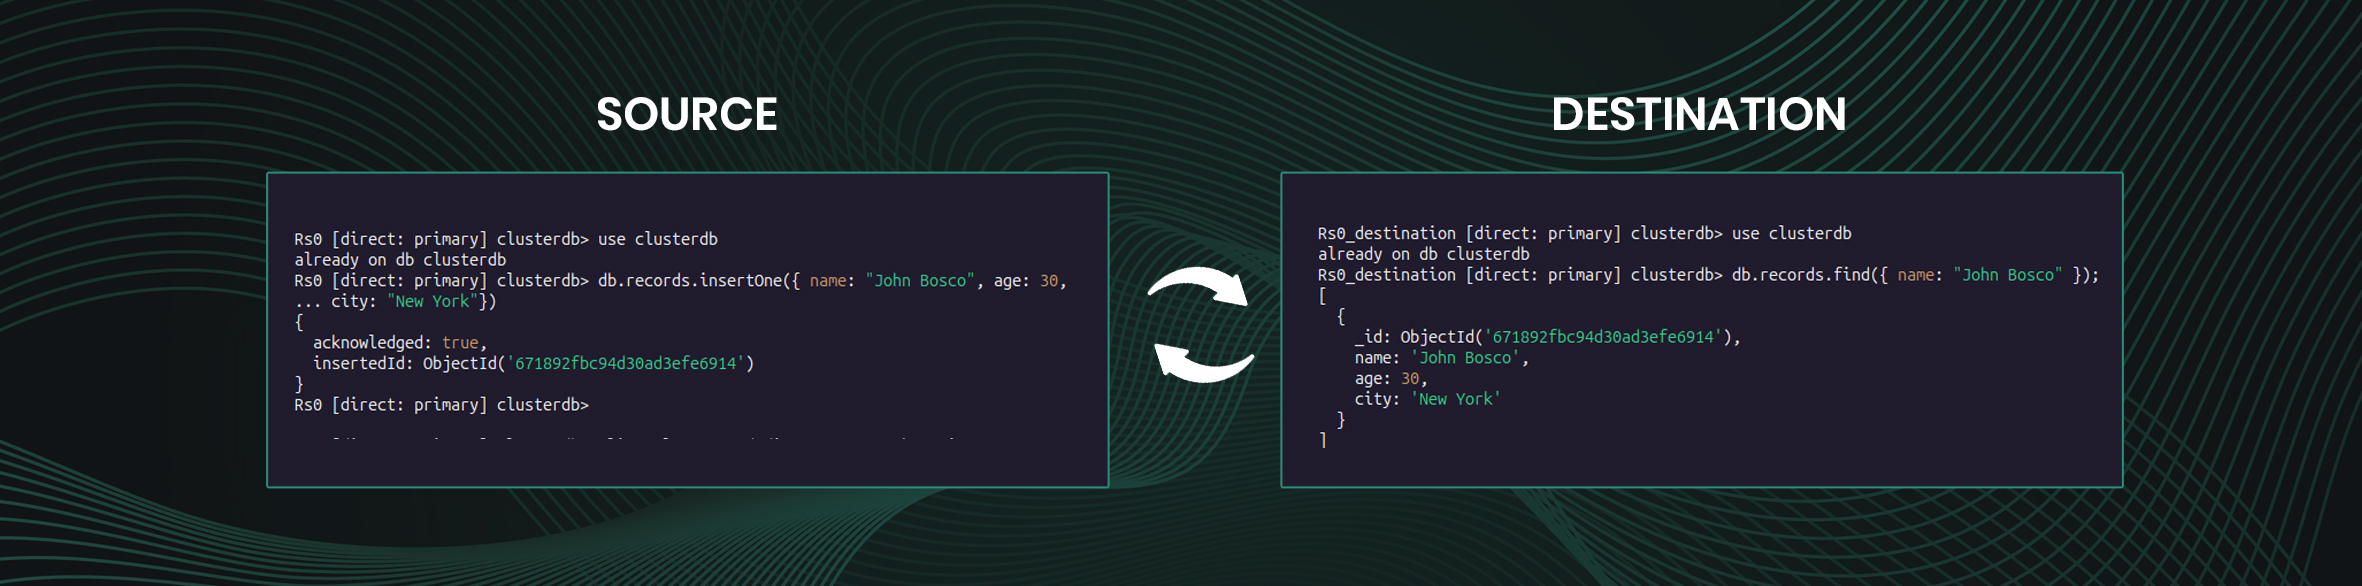The image size is (2362, 586).
Task: Click the DESTINATION heading
Action: pyautogui.click(x=1699, y=114)
